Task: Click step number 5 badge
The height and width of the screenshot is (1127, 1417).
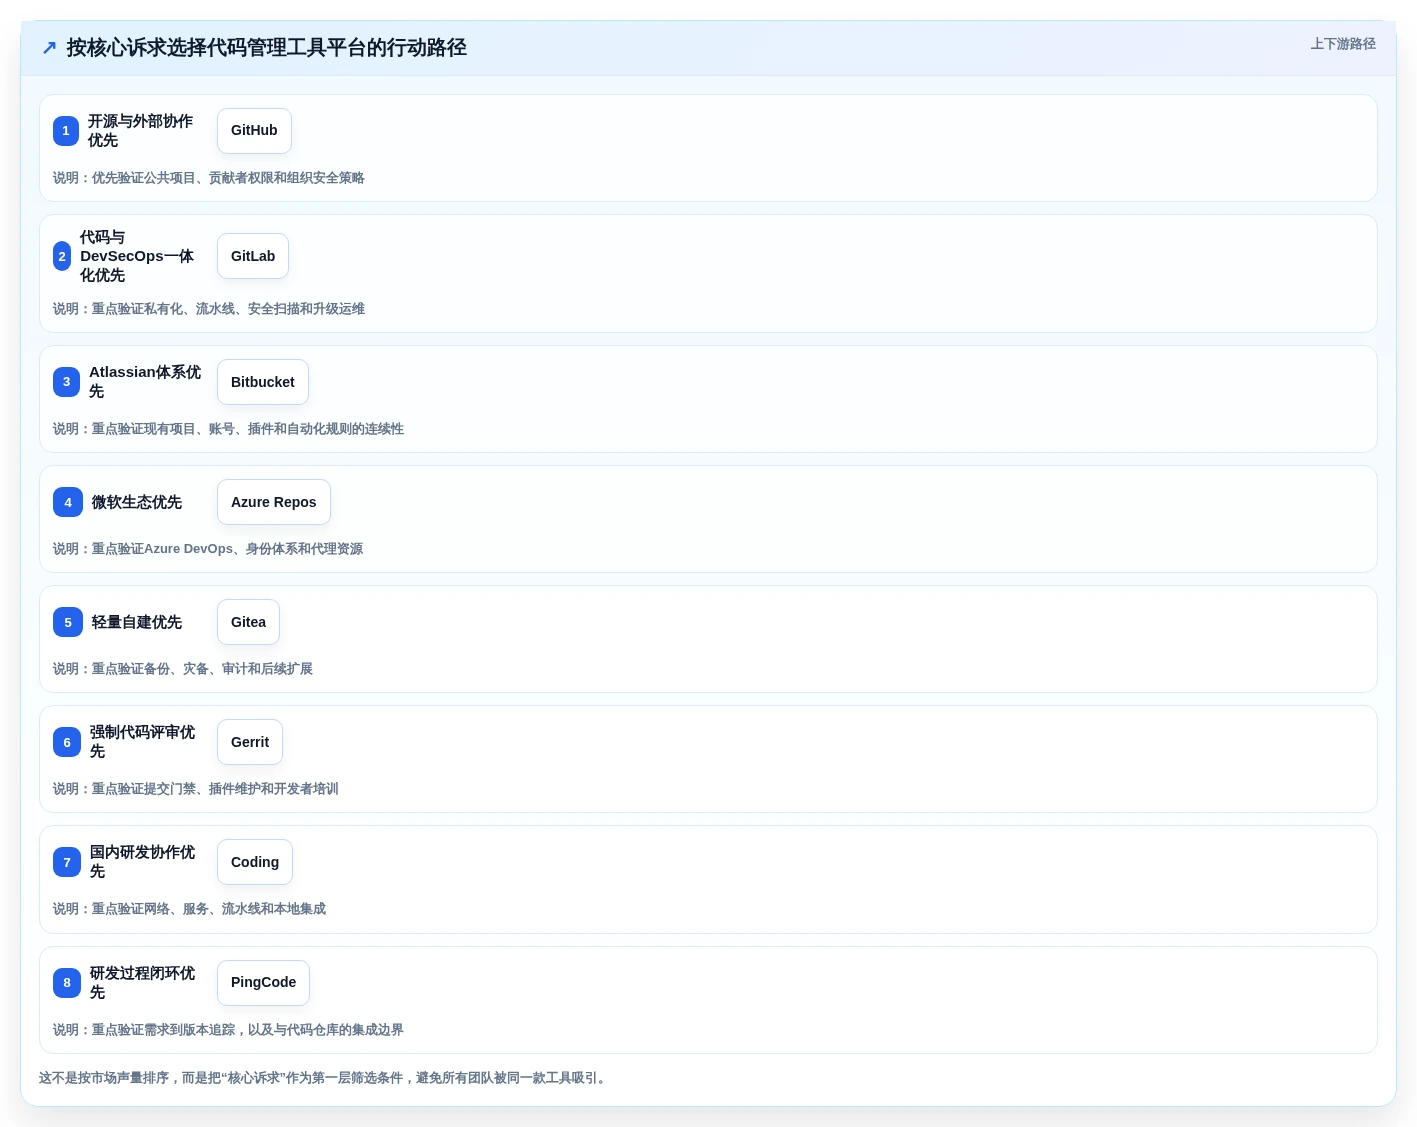Action: click(68, 622)
